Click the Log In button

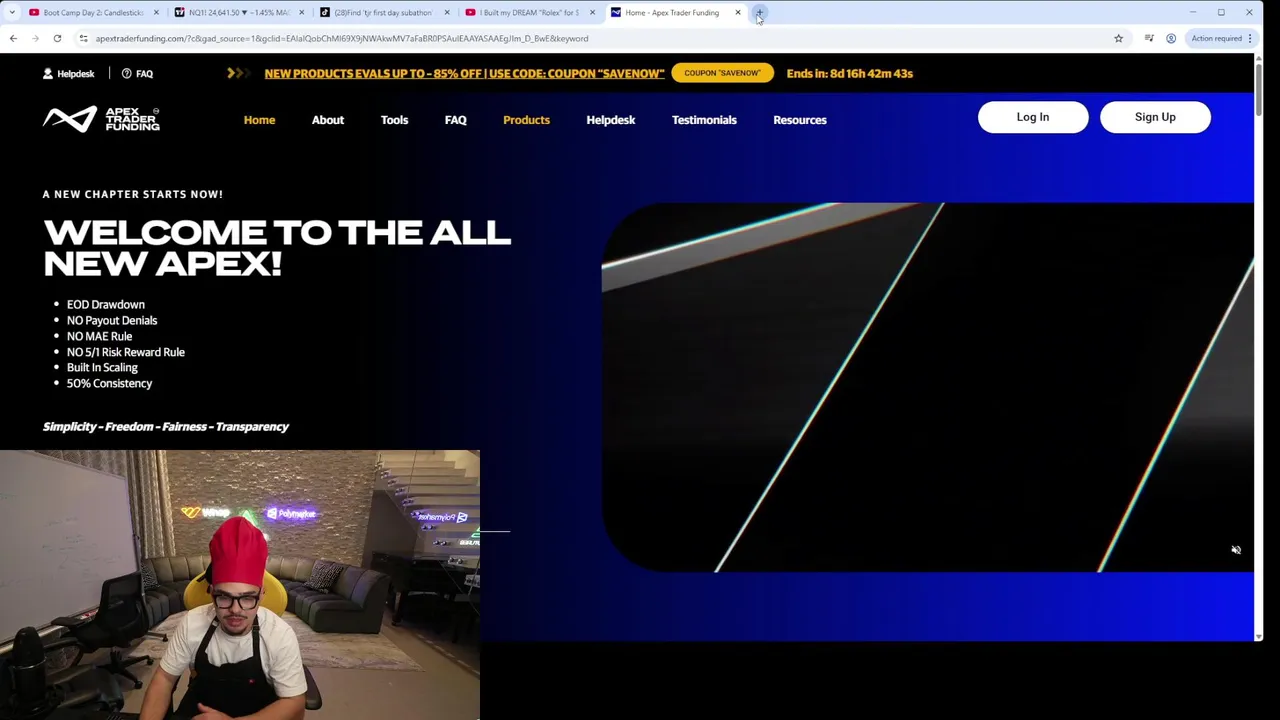tap(1033, 117)
